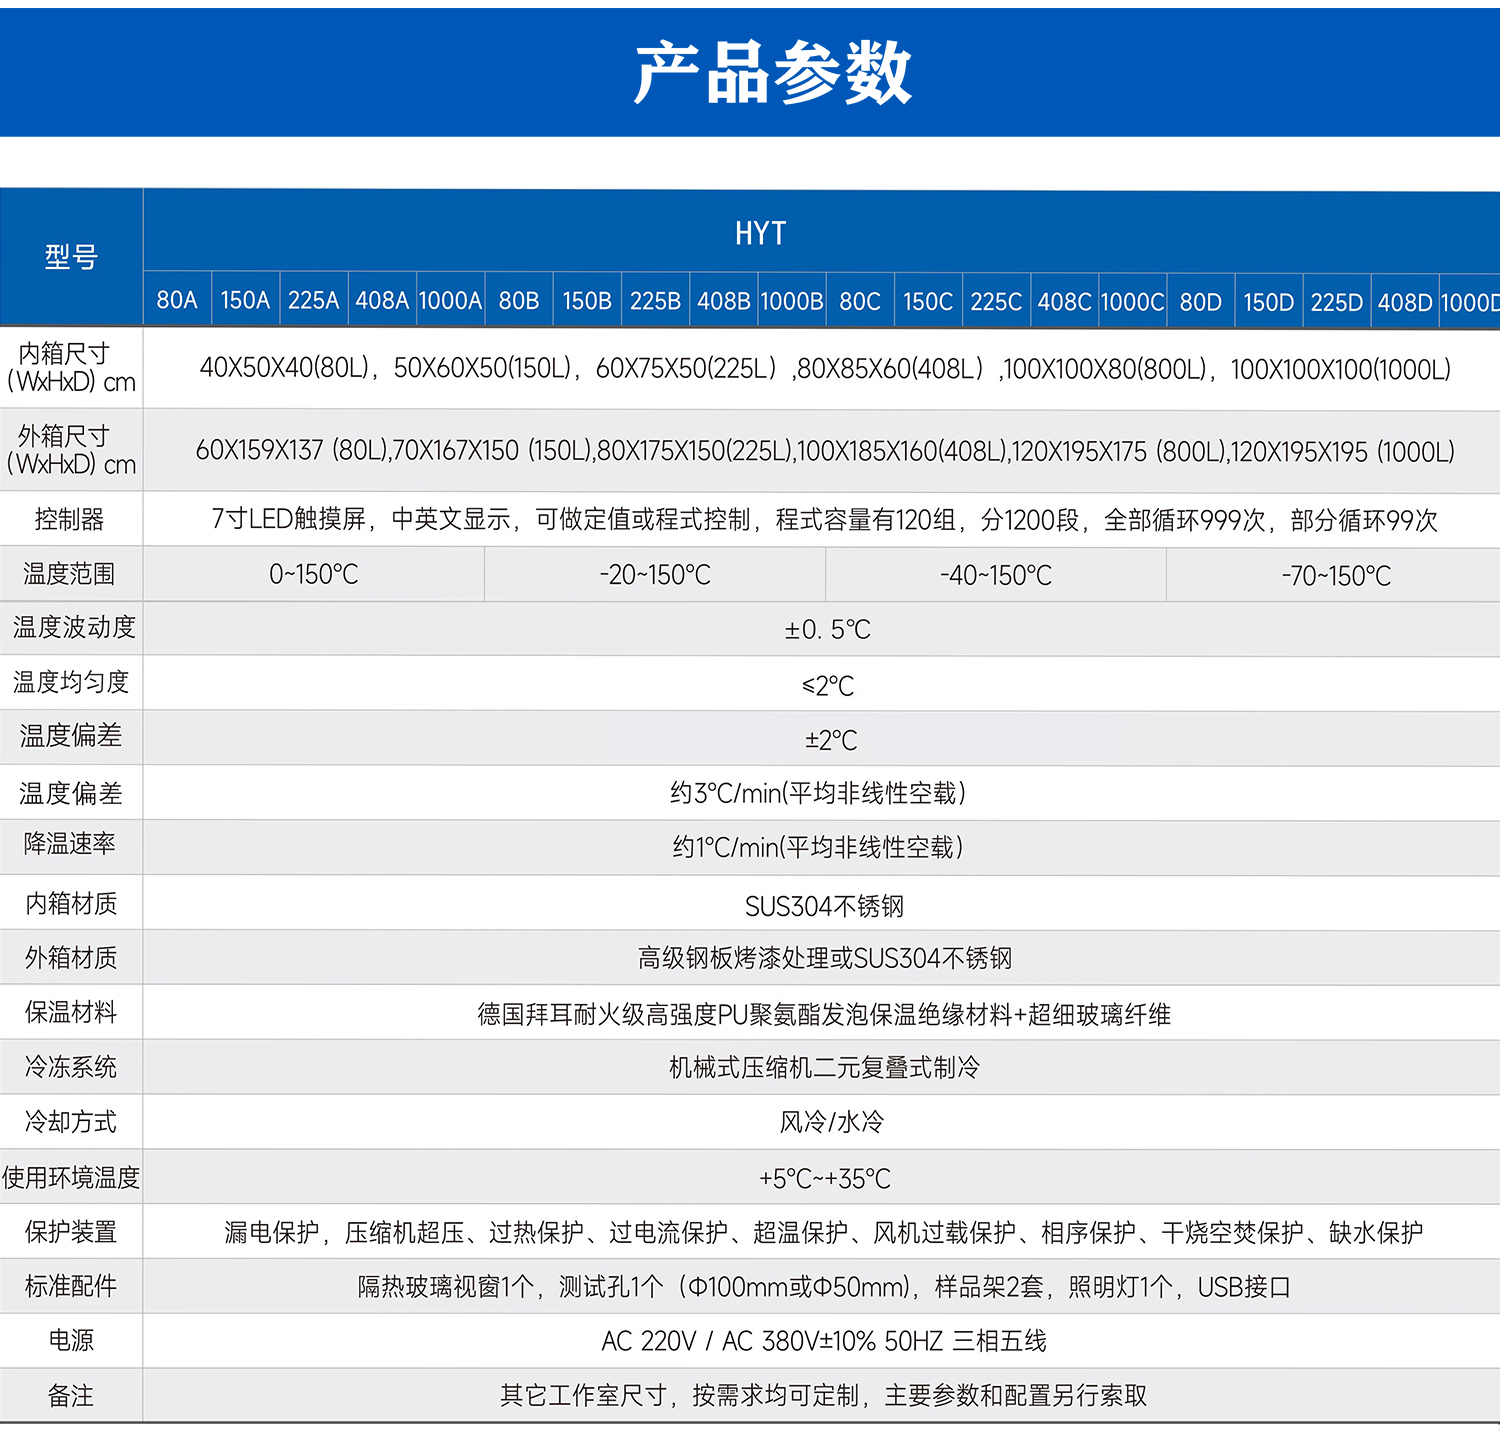
Task: Select outer dimensions value starting 60X159X137
Action: click(825, 451)
